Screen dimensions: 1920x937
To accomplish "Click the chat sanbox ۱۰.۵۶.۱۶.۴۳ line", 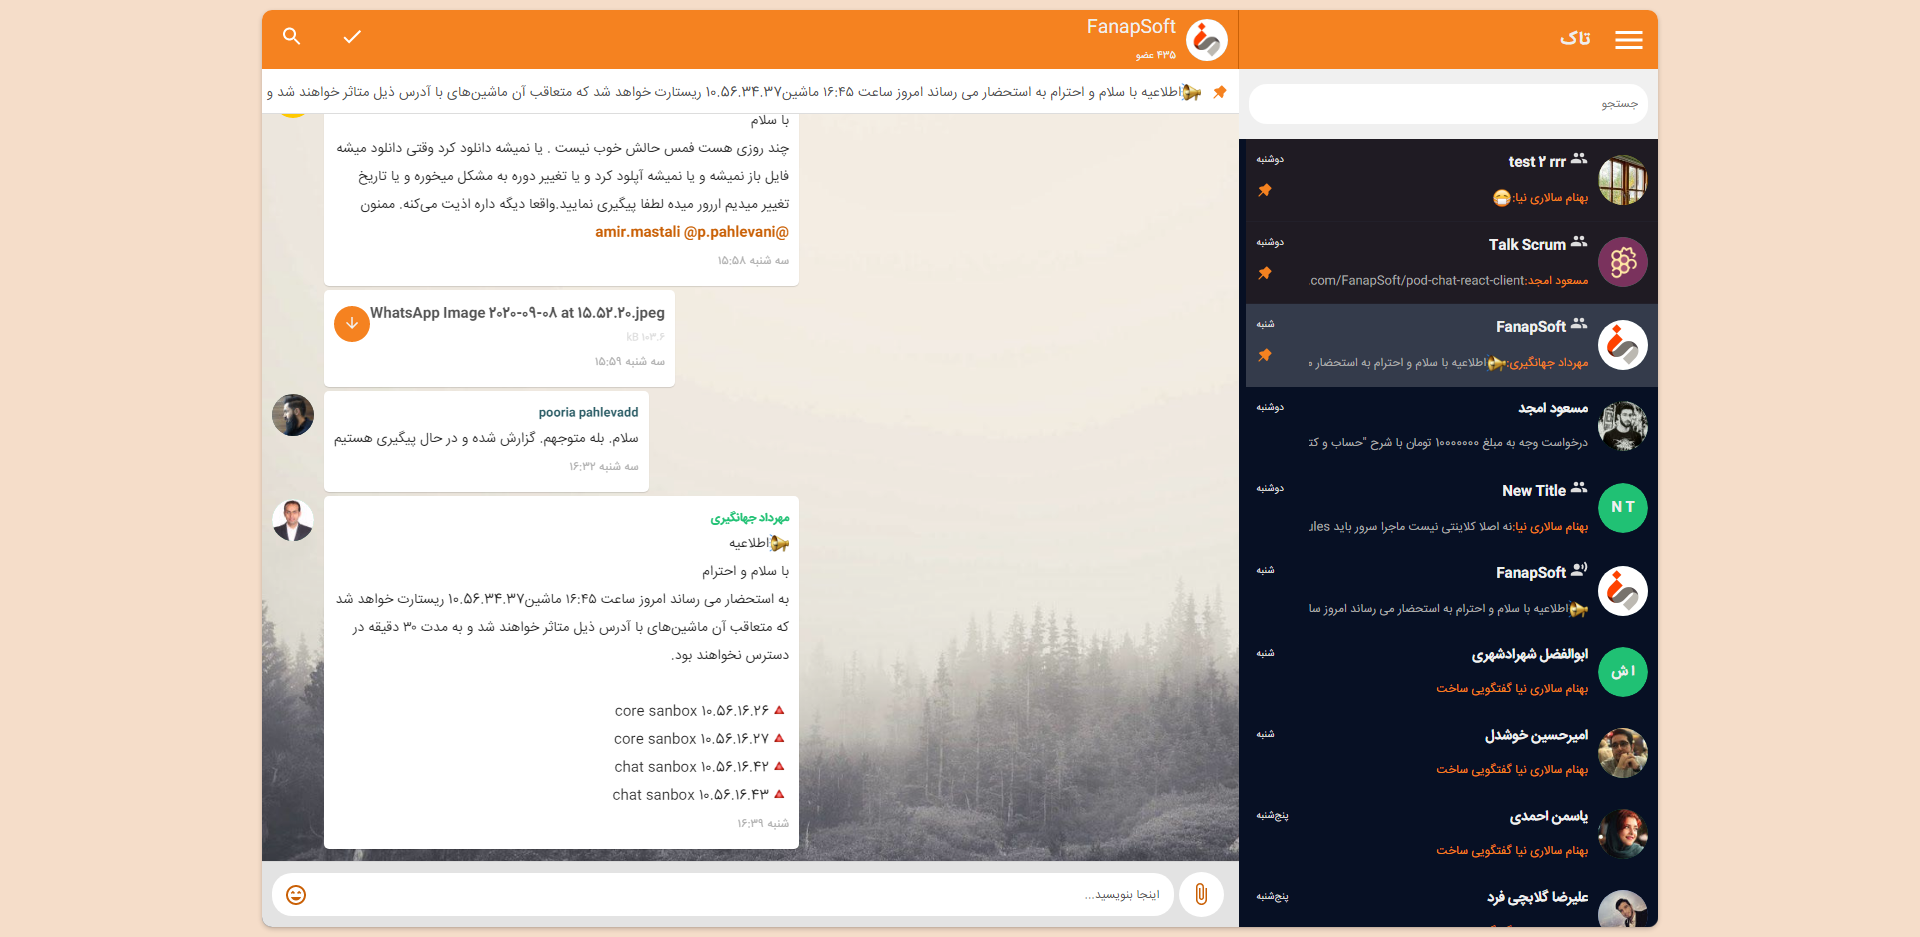I will point(698,795).
